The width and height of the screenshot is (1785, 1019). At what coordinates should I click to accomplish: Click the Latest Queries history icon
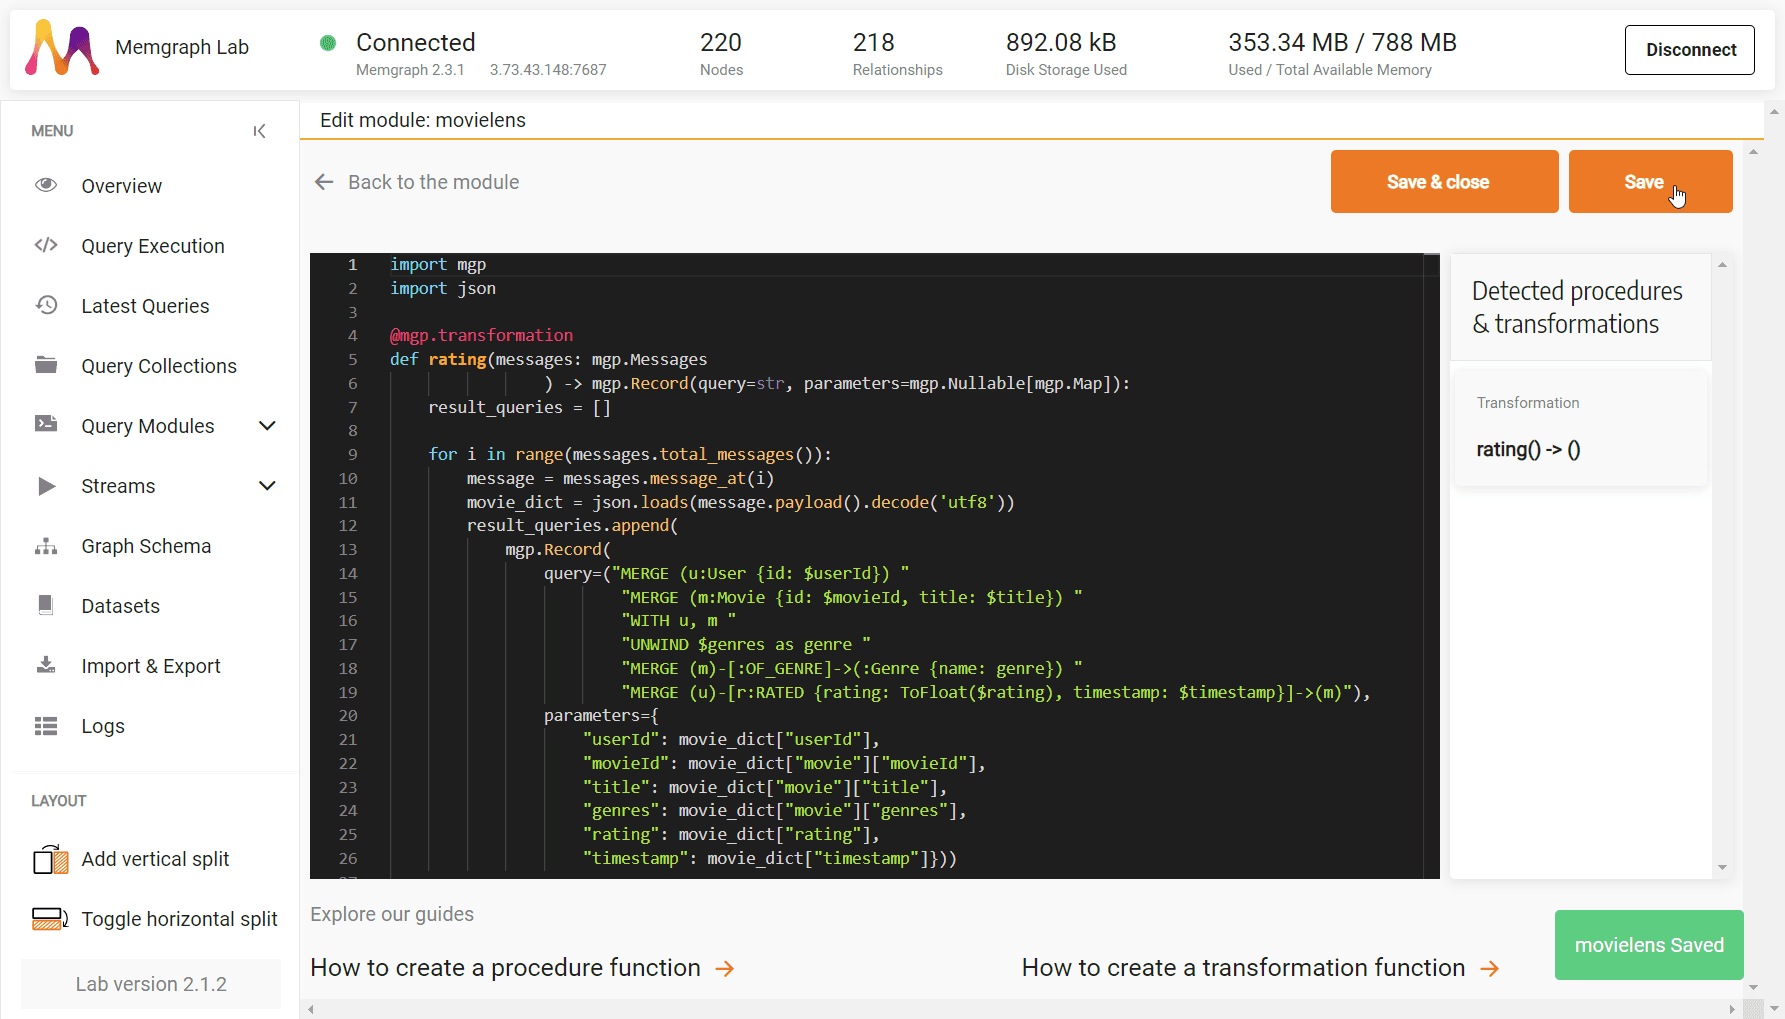coord(46,305)
